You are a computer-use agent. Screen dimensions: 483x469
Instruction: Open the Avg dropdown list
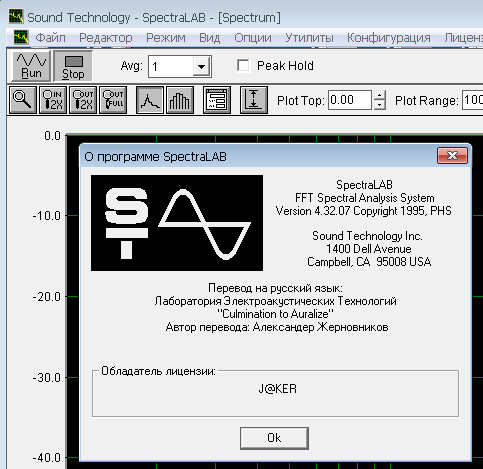[x=201, y=66]
